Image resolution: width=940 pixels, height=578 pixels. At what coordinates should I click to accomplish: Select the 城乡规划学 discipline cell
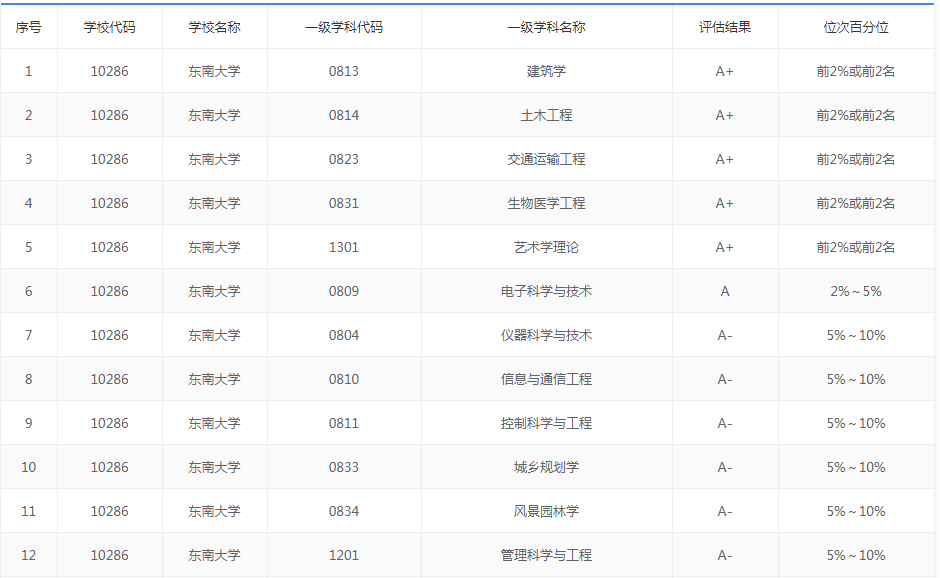pyautogui.click(x=546, y=467)
